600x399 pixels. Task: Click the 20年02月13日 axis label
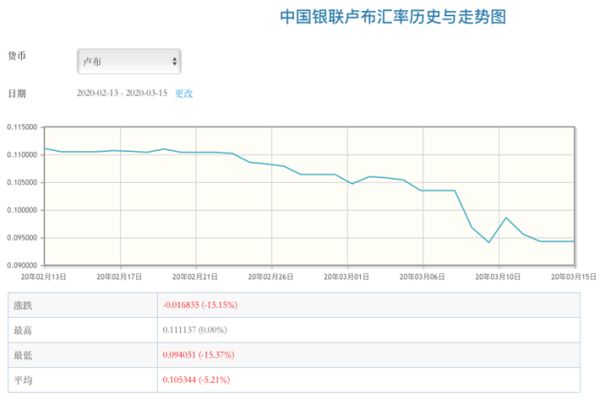point(43,277)
